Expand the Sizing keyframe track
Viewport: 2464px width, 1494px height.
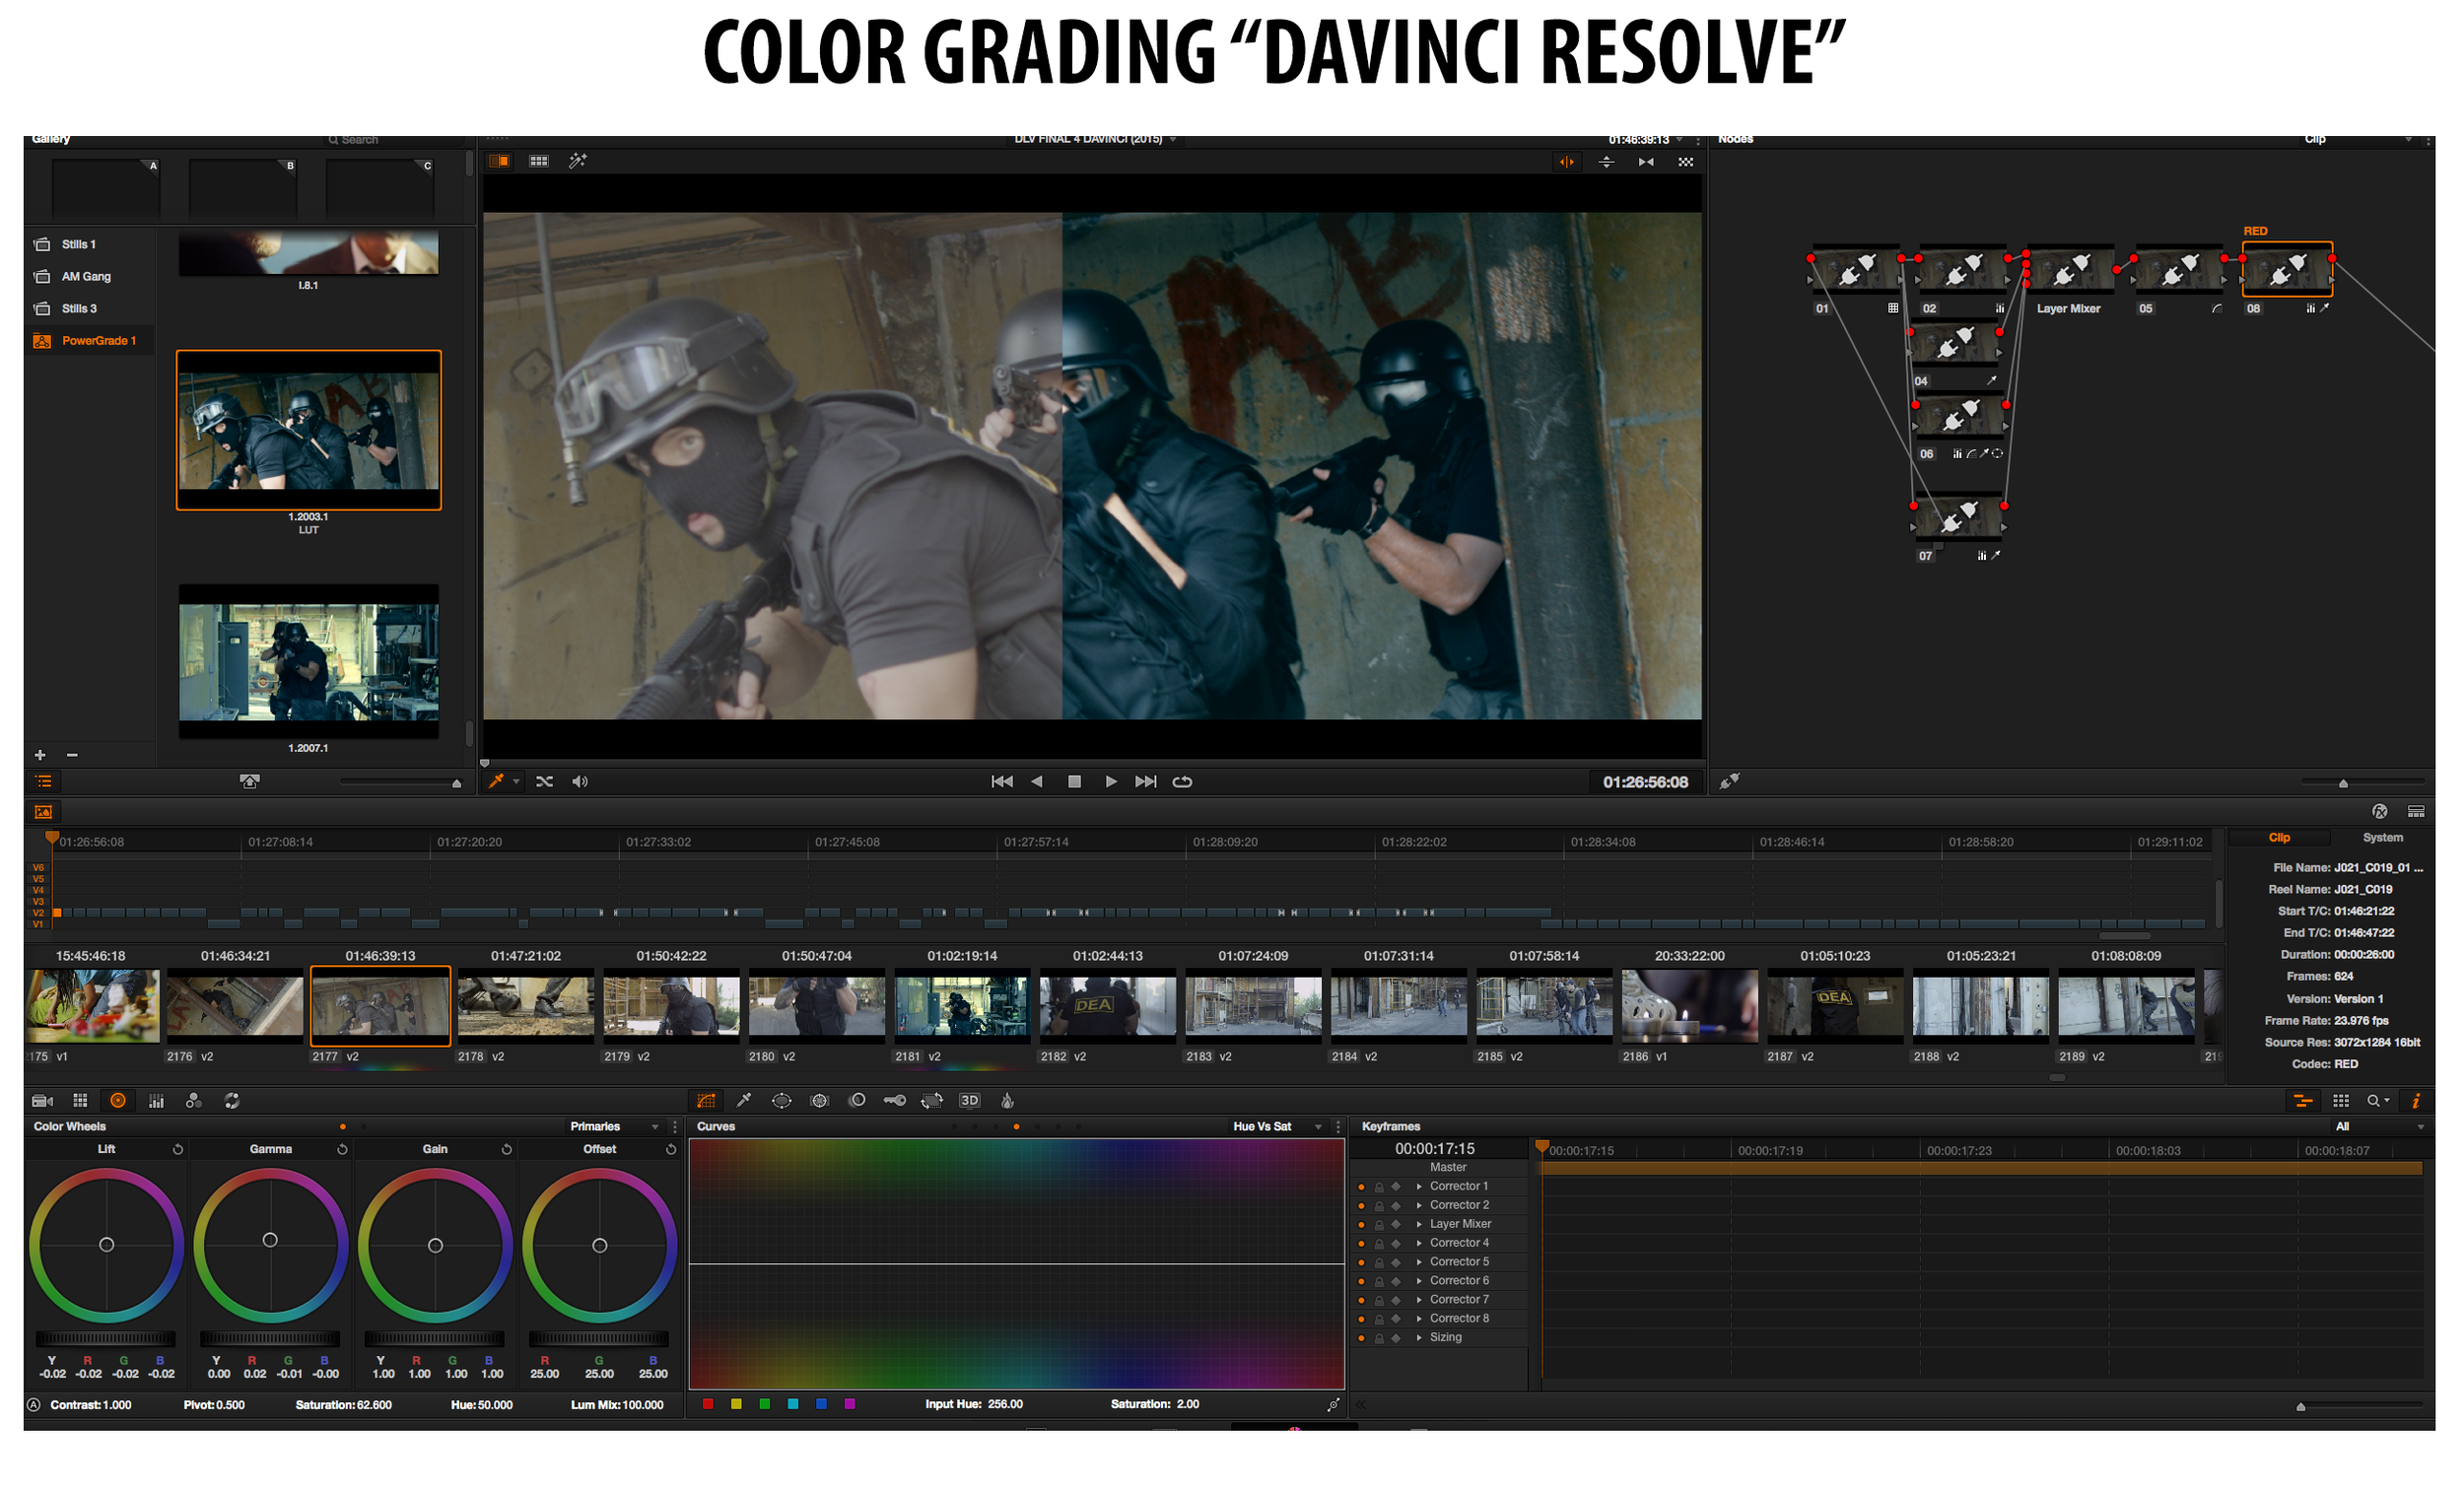(x=1419, y=1338)
